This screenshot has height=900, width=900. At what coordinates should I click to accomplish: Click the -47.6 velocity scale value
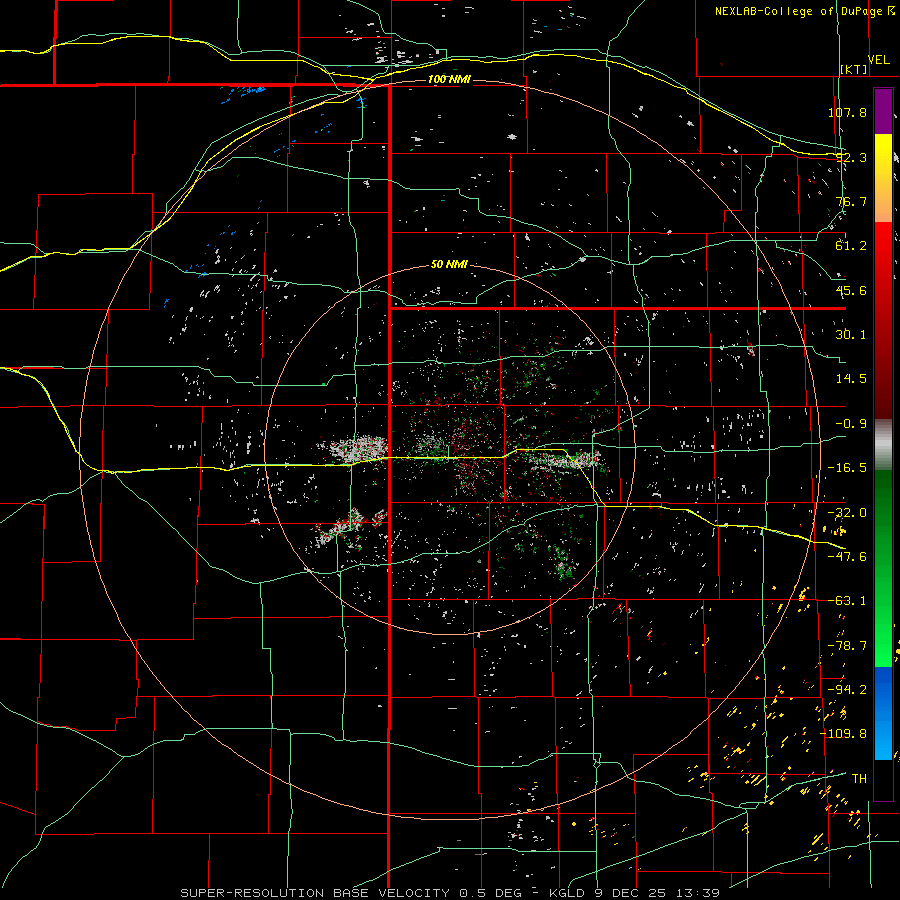click(847, 557)
